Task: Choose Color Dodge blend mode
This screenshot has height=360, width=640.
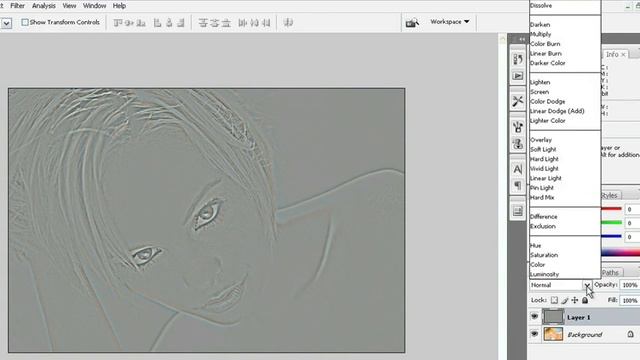Action: click(547, 101)
